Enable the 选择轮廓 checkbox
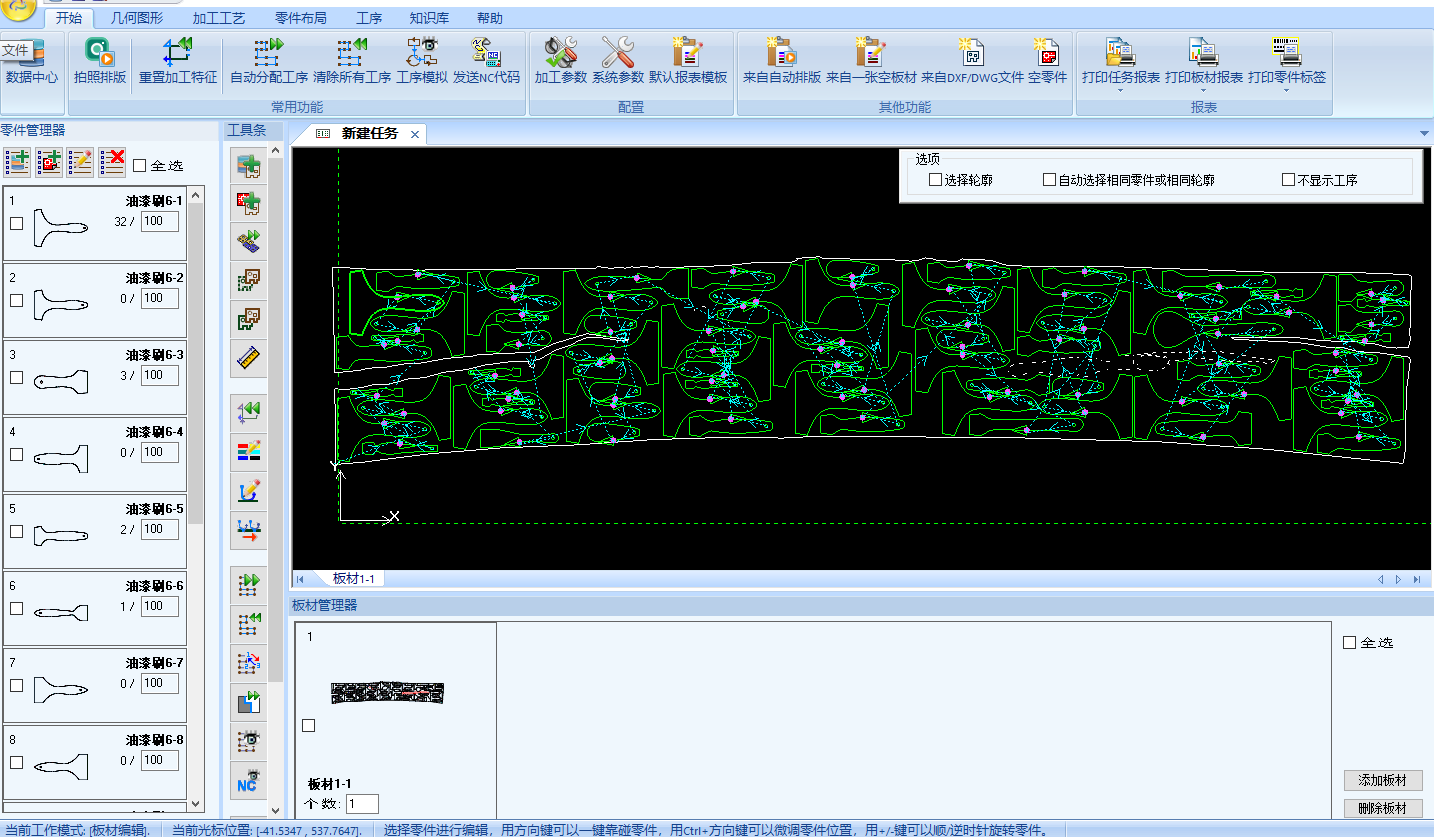This screenshot has height=837, width=1434. [x=936, y=180]
